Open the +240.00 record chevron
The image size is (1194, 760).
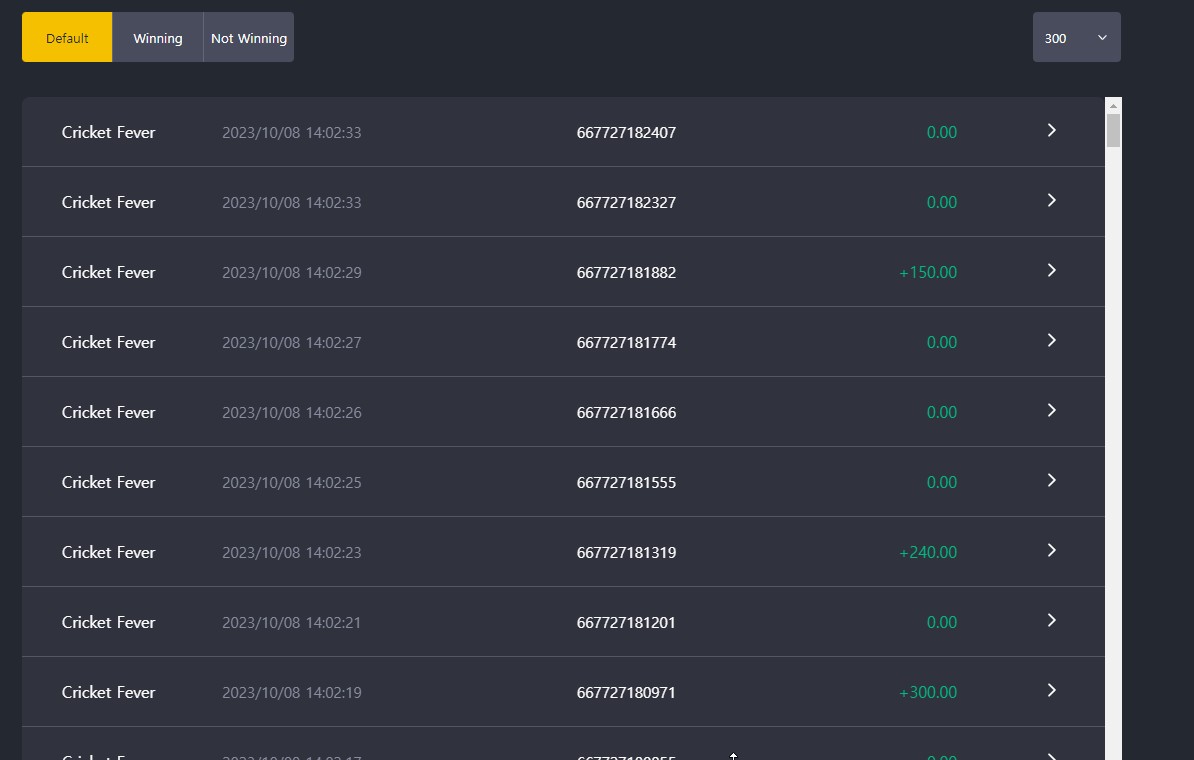[x=1052, y=551]
